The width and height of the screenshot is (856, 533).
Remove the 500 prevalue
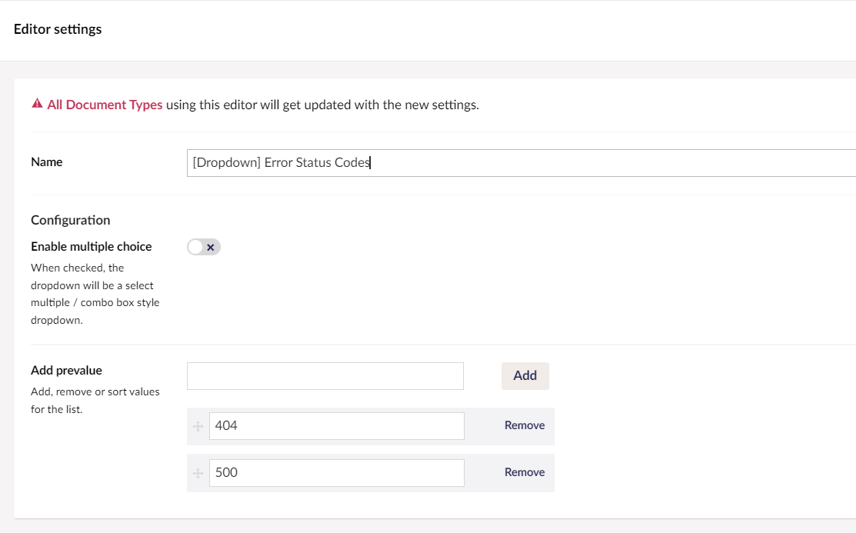[x=524, y=473]
